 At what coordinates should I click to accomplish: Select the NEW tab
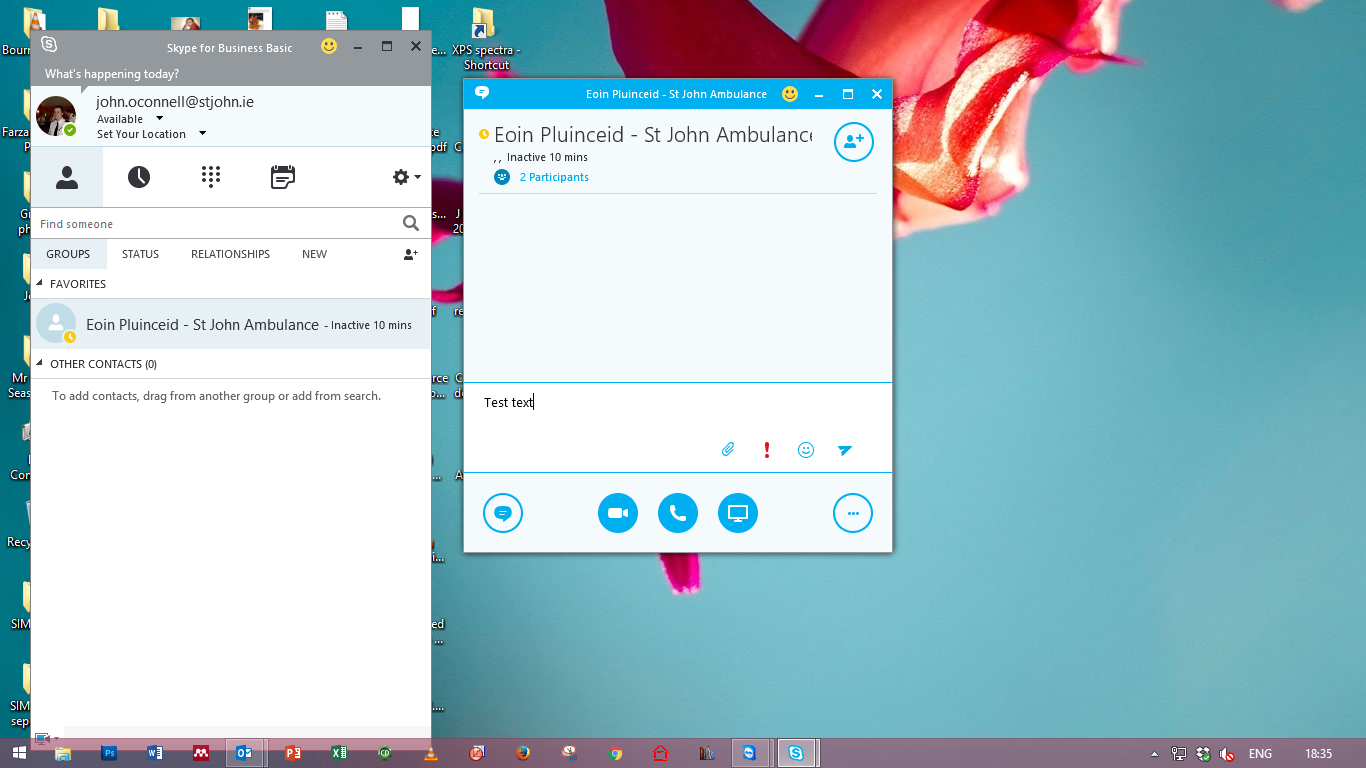[x=314, y=254]
